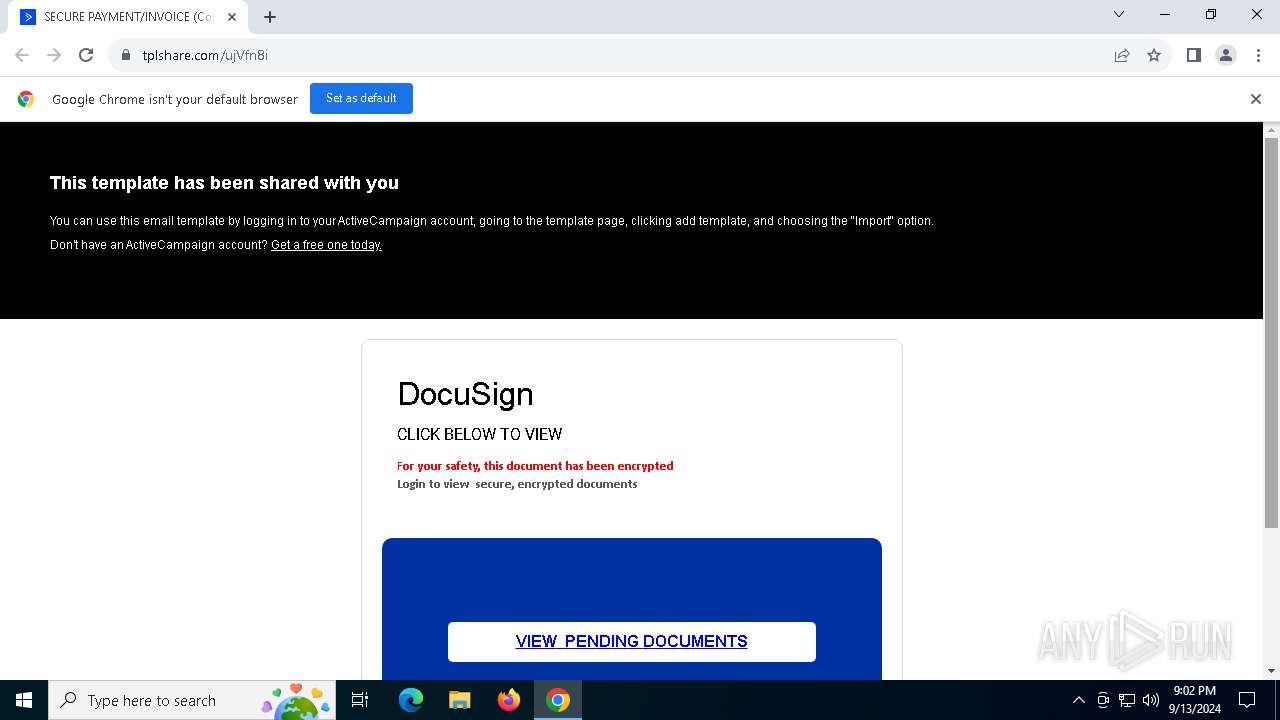Click VIEW PENDING DOCUMENTS link
The height and width of the screenshot is (720, 1280).
631,642
